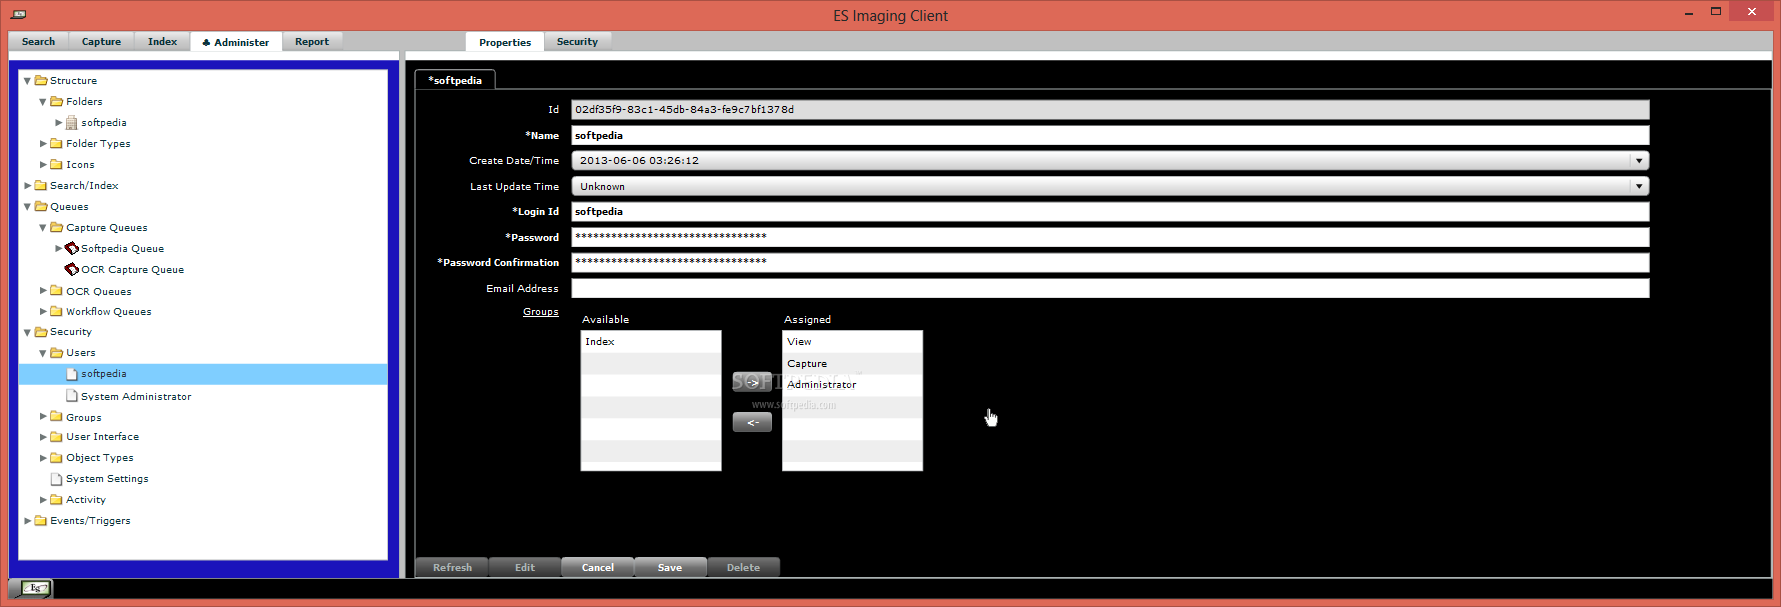Click the Password field
The image size is (1781, 607).
(1110, 237)
